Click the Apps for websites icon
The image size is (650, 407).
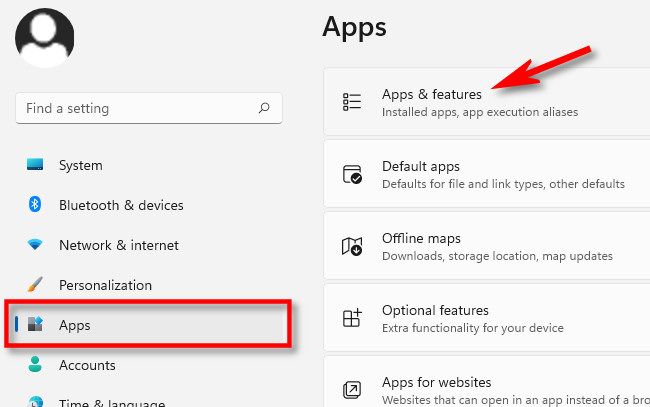coord(352,390)
